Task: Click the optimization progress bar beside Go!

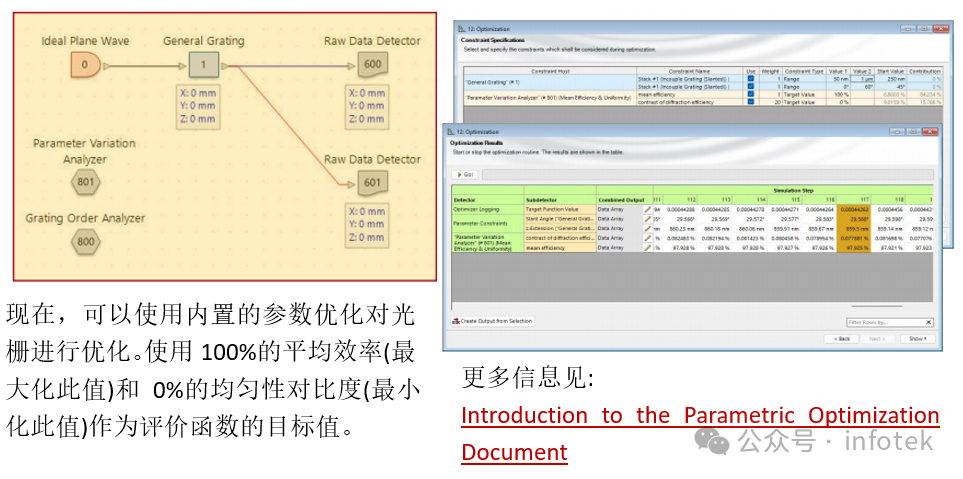Action: point(708,174)
